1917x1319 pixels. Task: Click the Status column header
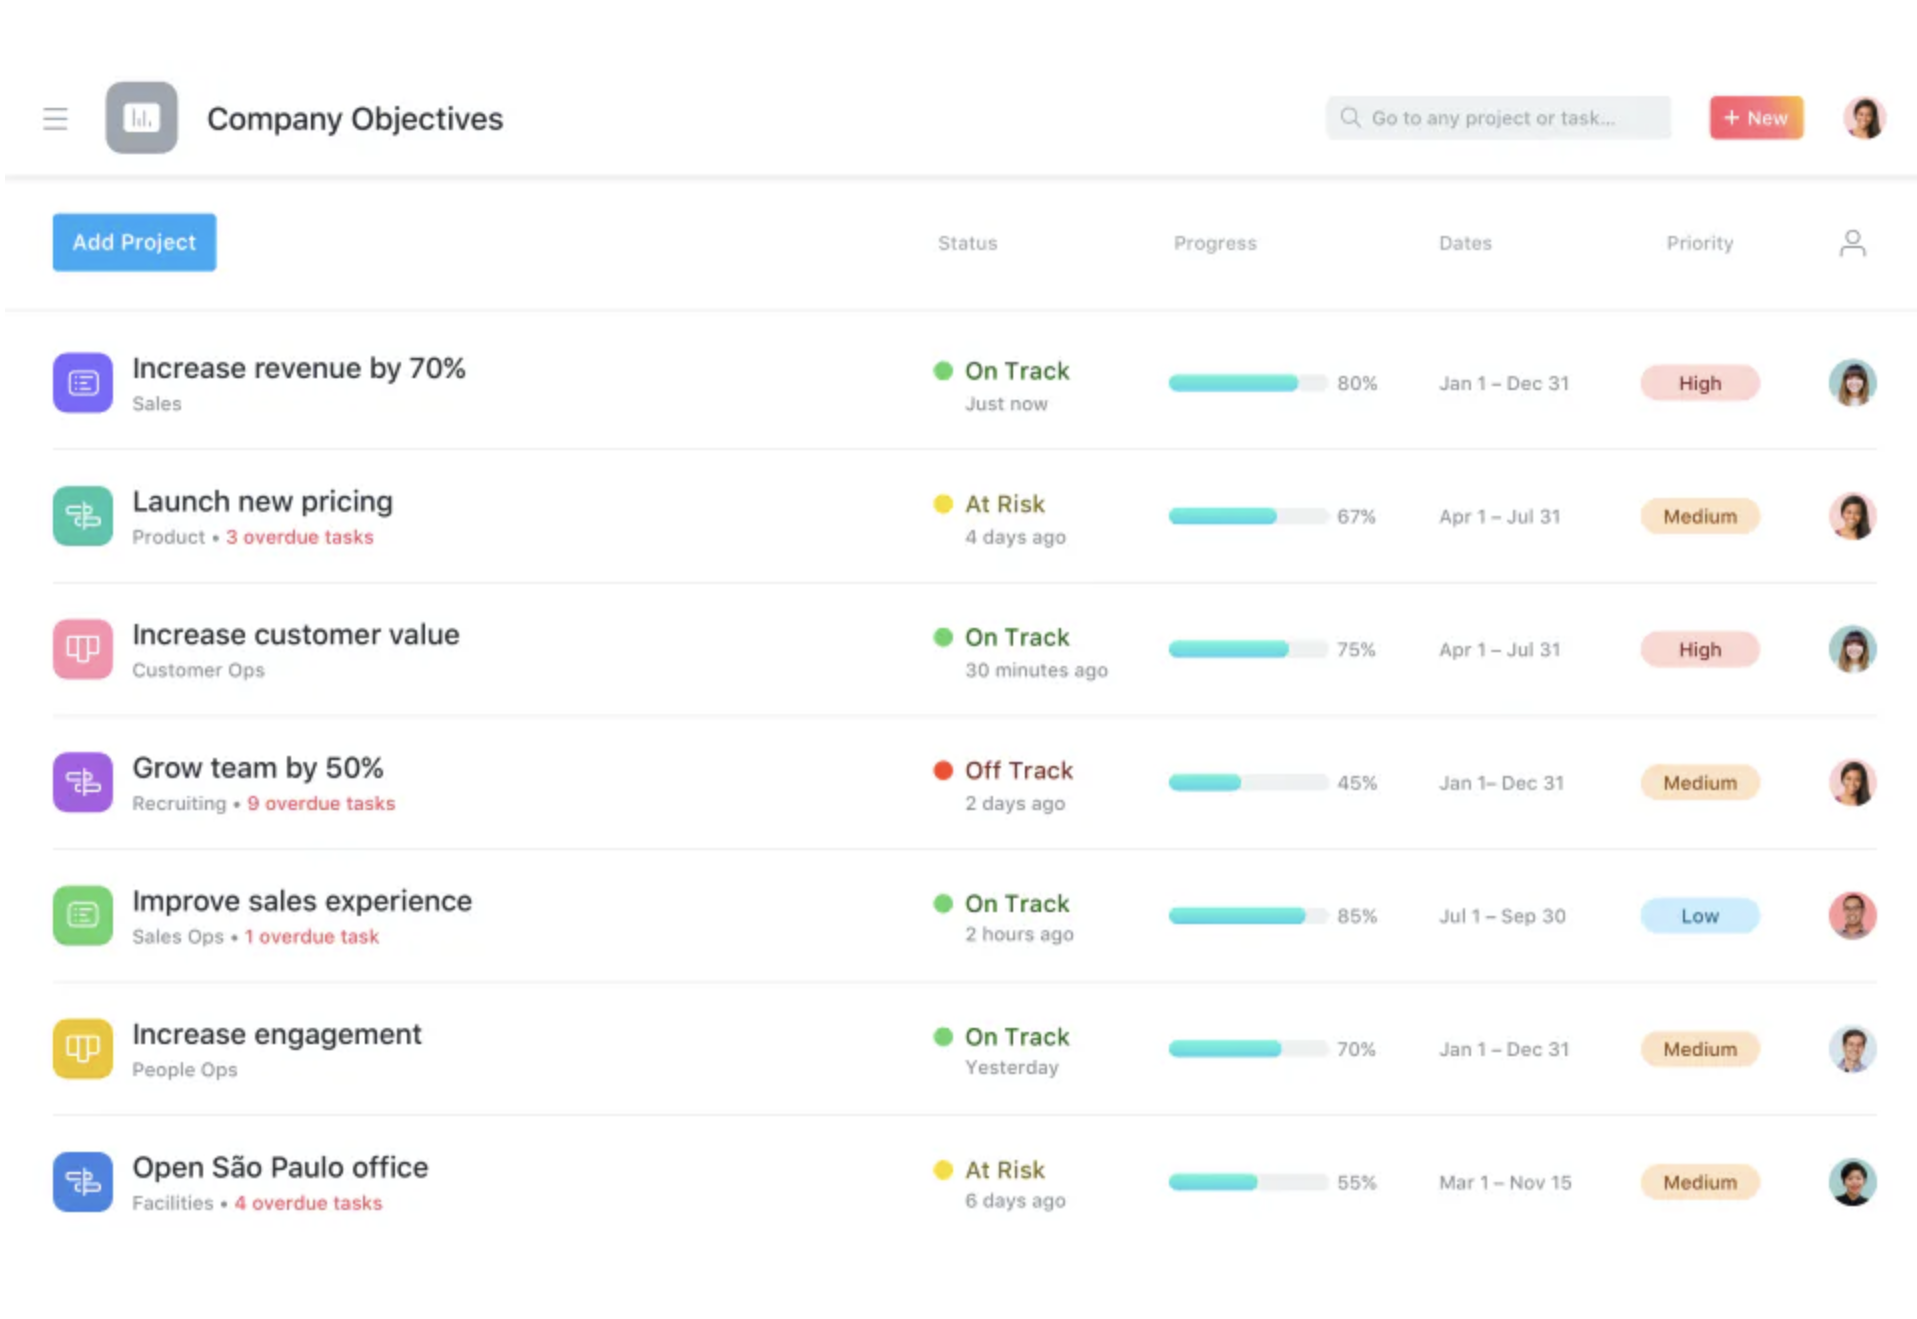(966, 242)
